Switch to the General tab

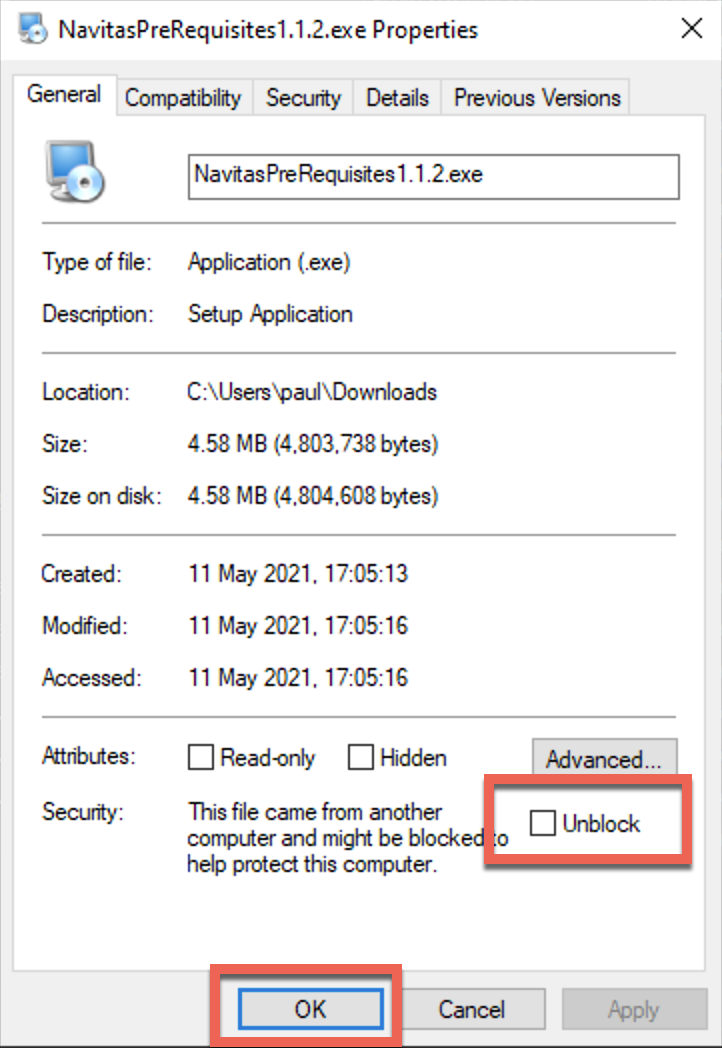[64, 94]
